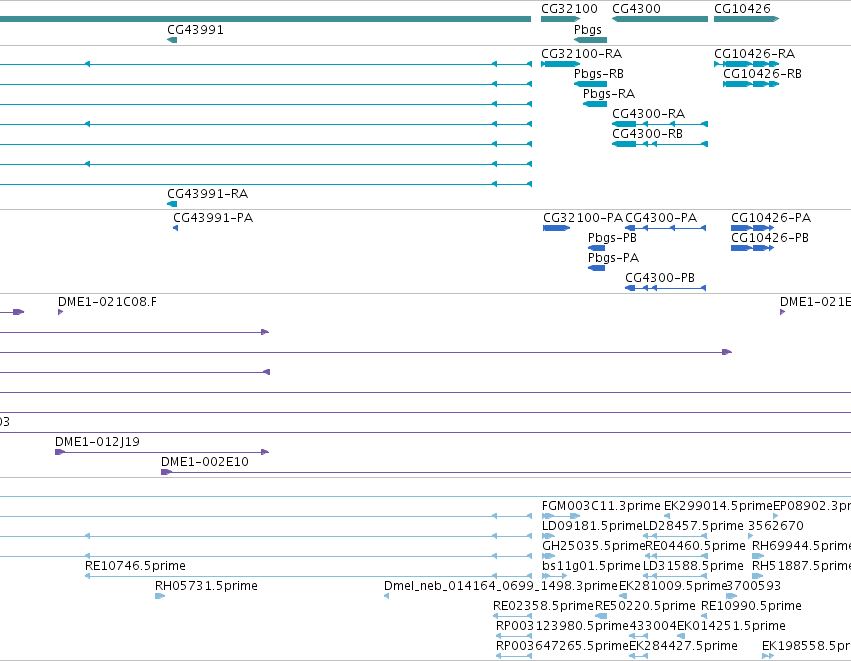The width and height of the screenshot is (851, 661).
Task: Select the CG43991 gene label
Action: point(195,30)
